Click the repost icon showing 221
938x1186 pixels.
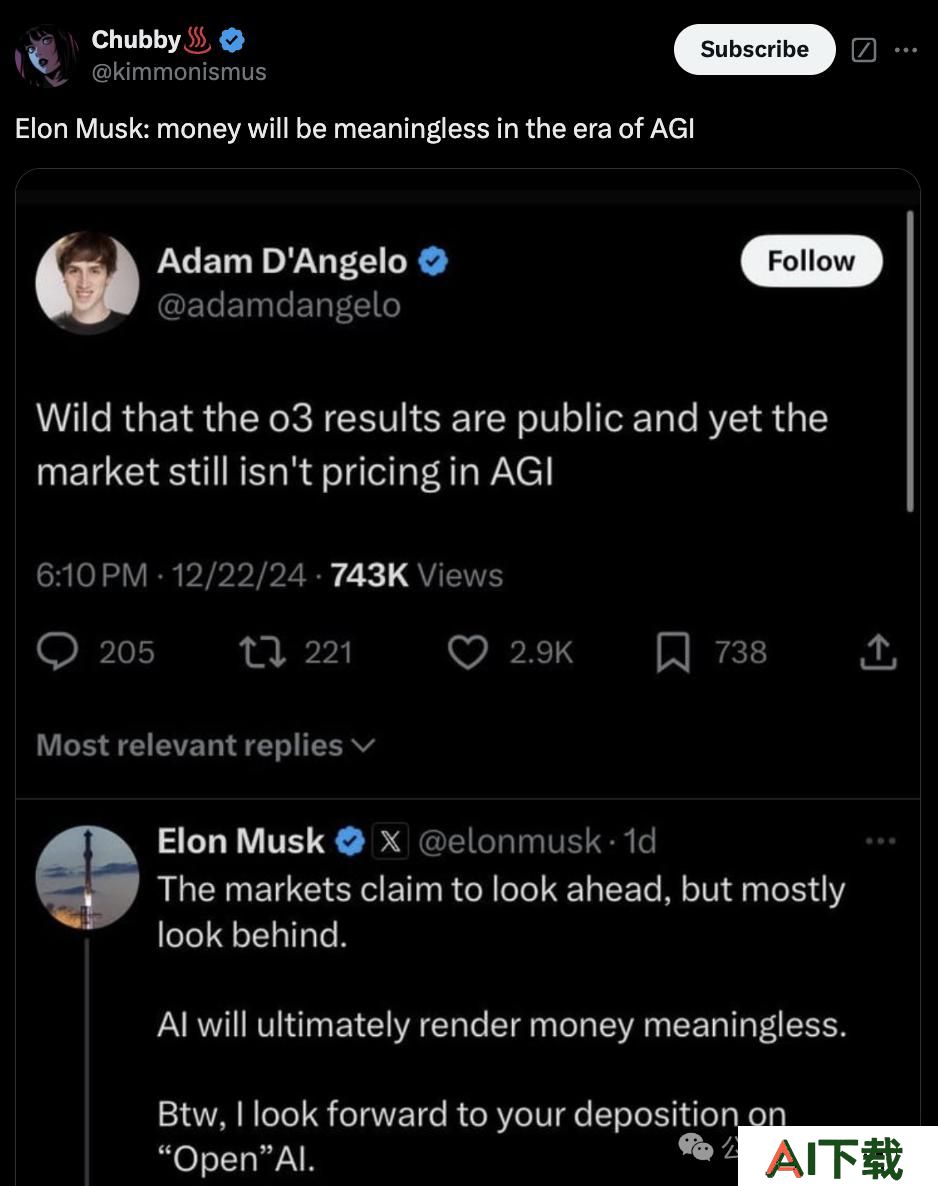coord(262,652)
